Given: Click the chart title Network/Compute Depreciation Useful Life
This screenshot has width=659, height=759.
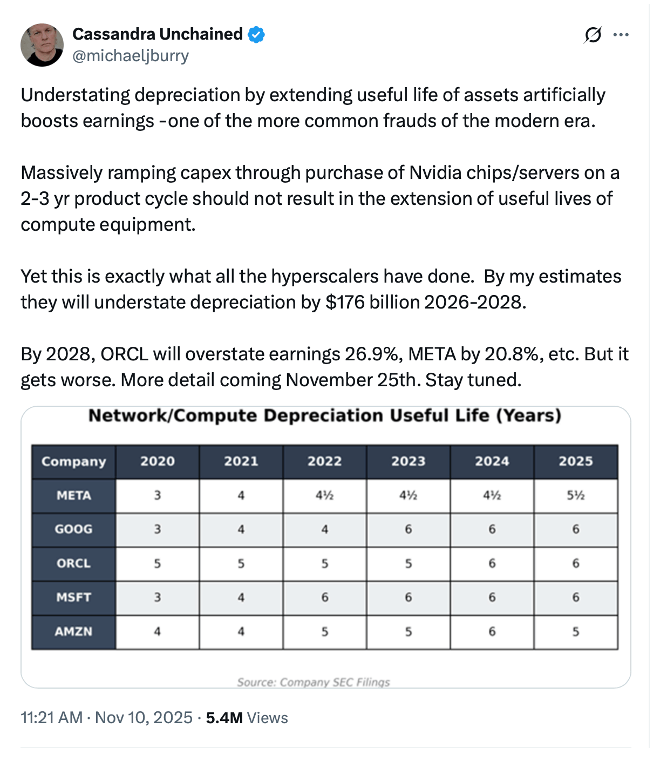Looking at the screenshot, I should tap(325, 415).
